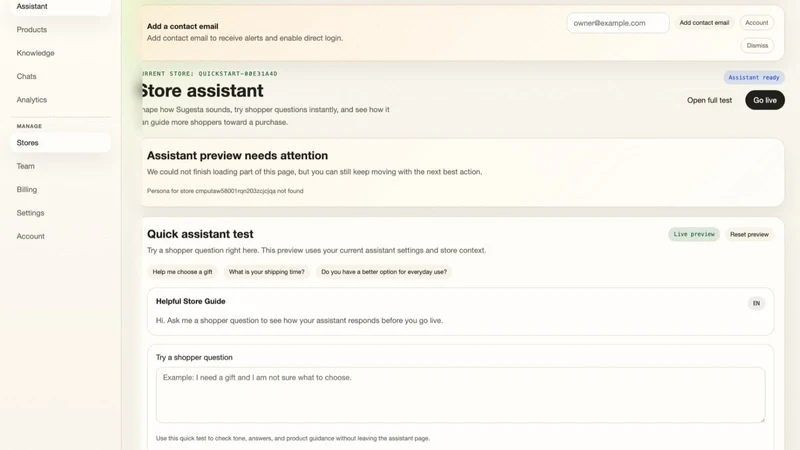Screen dimensions: 800x450
Task: Open Settings in the sidebar
Action: click(60, 213)
